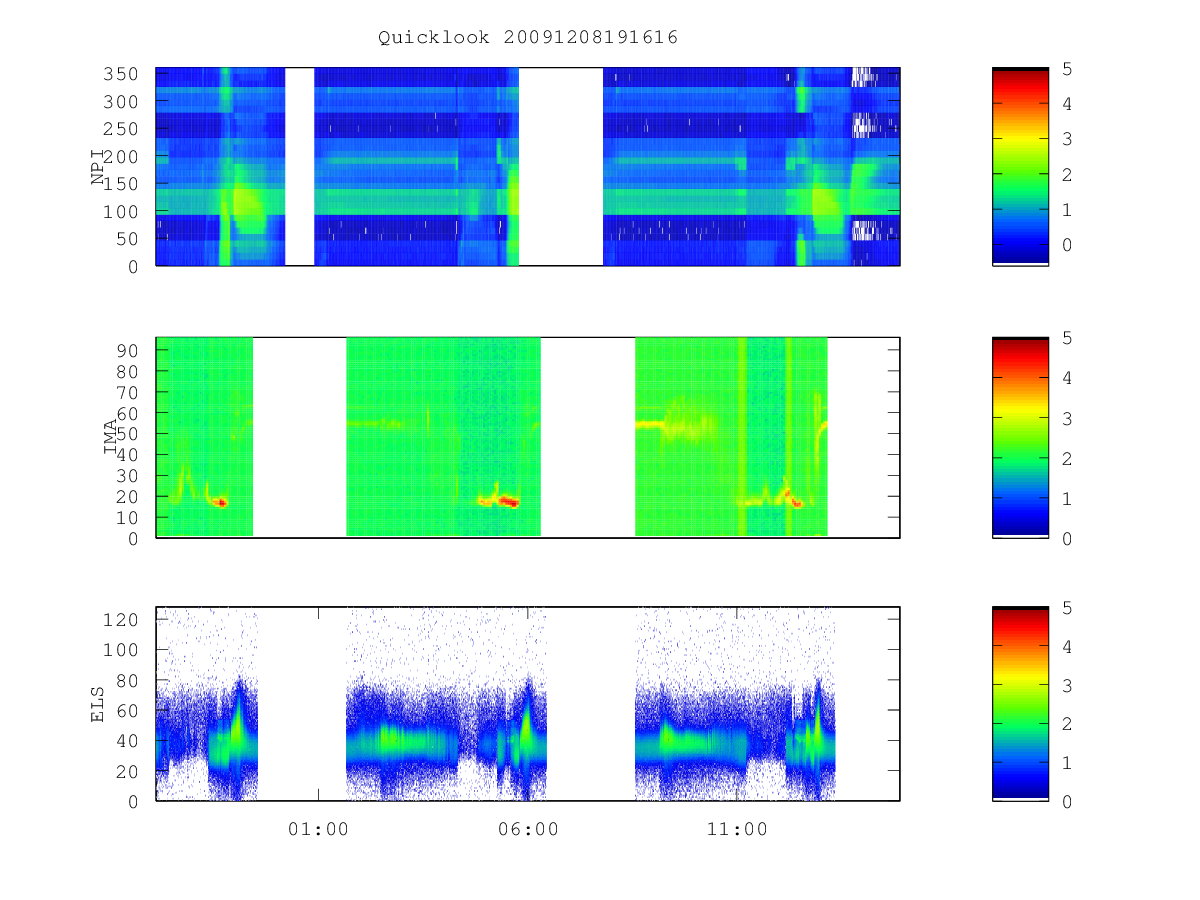Click the 01:00 time axis tick label
Screen dimensions: 1200x900
pos(318,829)
